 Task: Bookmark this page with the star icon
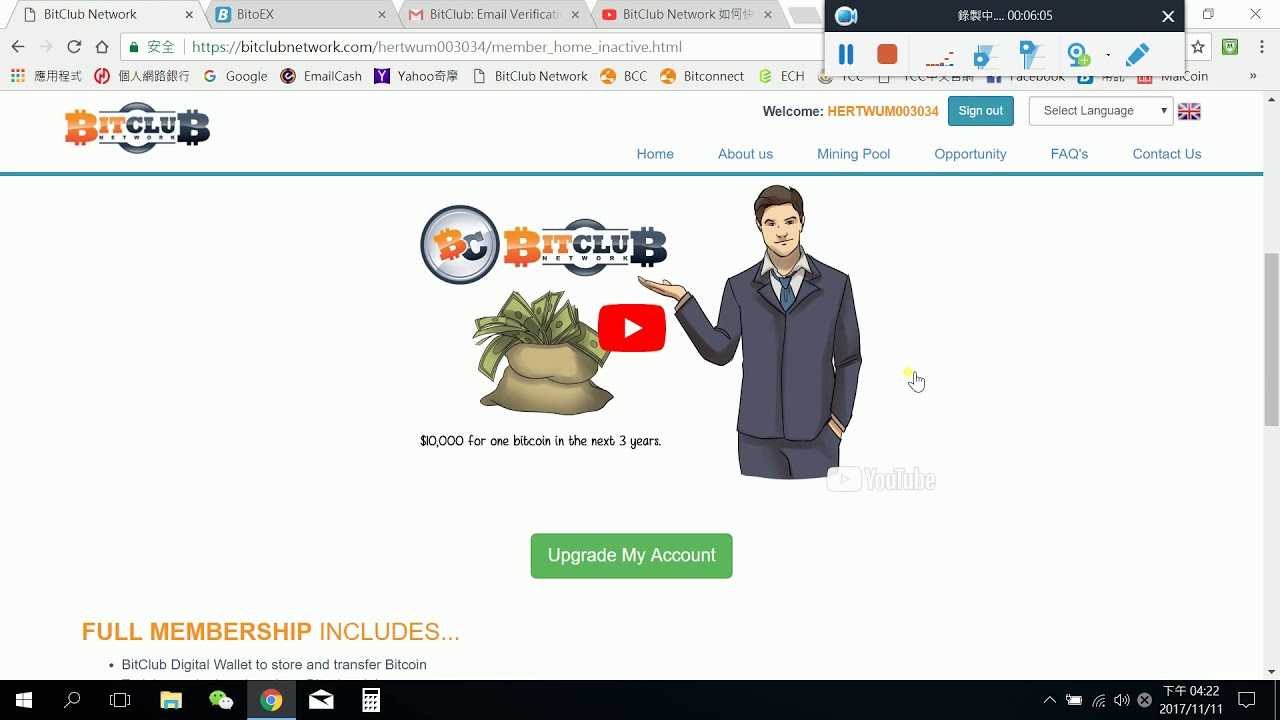pos(1198,47)
